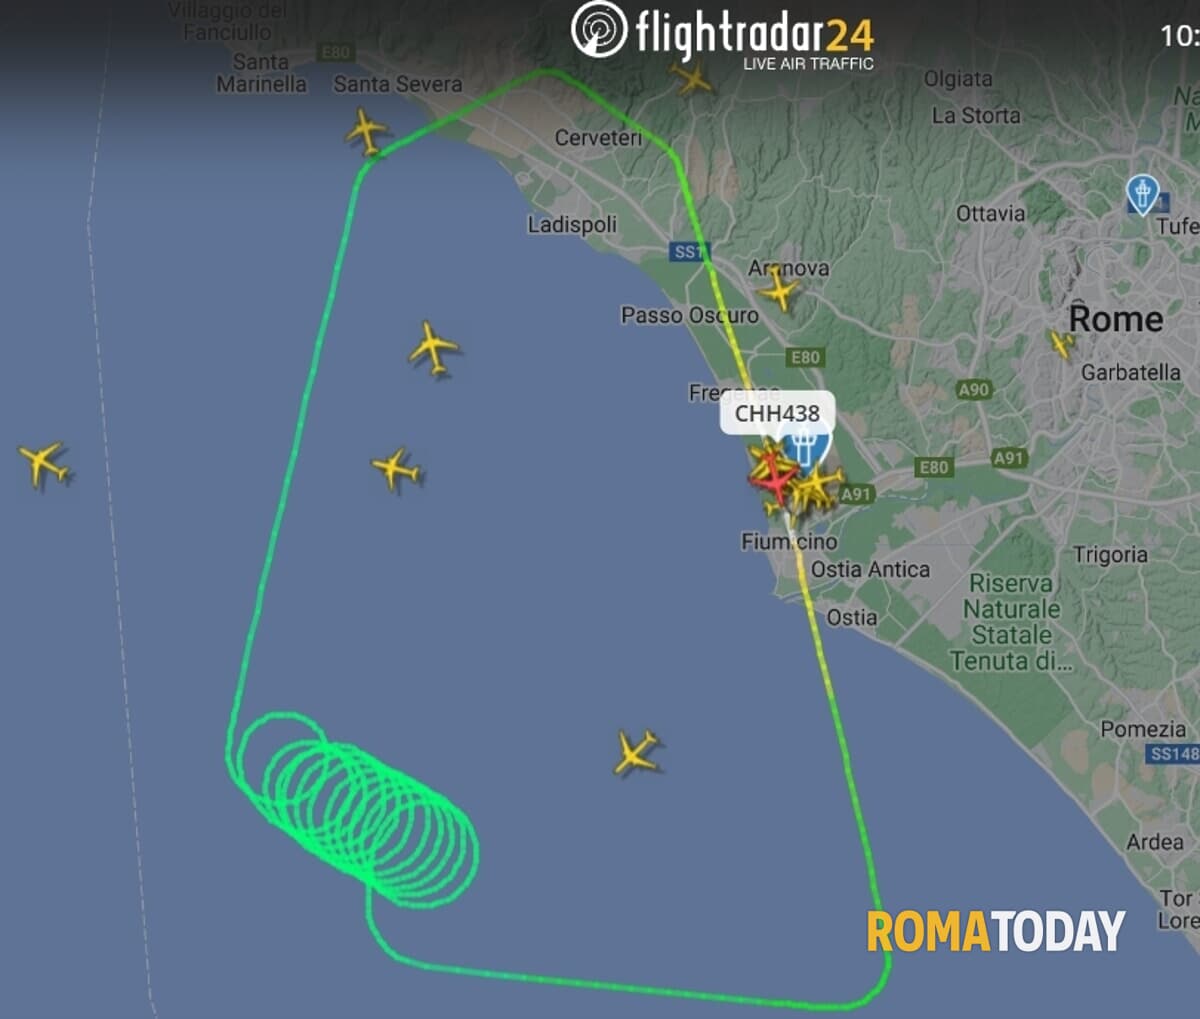Select the yellow plane near Aranova
The width and height of the screenshot is (1200, 1019).
point(779,291)
